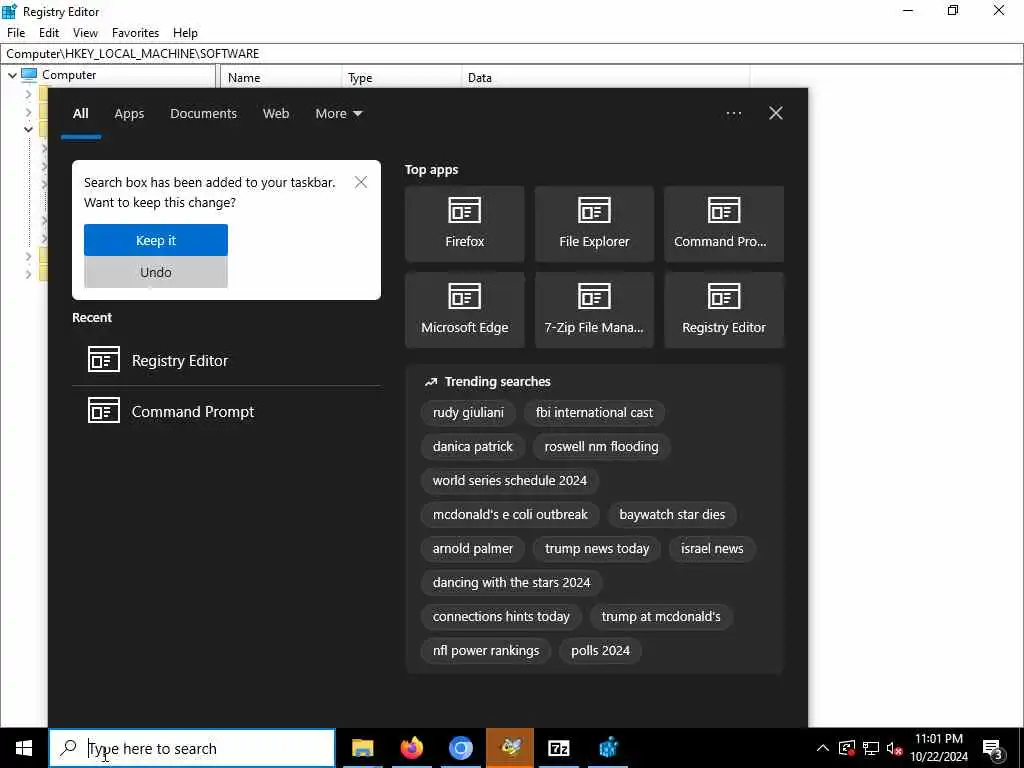Launch Firefox from the taskbar
This screenshot has width=1024, height=768.
tap(411, 748)
